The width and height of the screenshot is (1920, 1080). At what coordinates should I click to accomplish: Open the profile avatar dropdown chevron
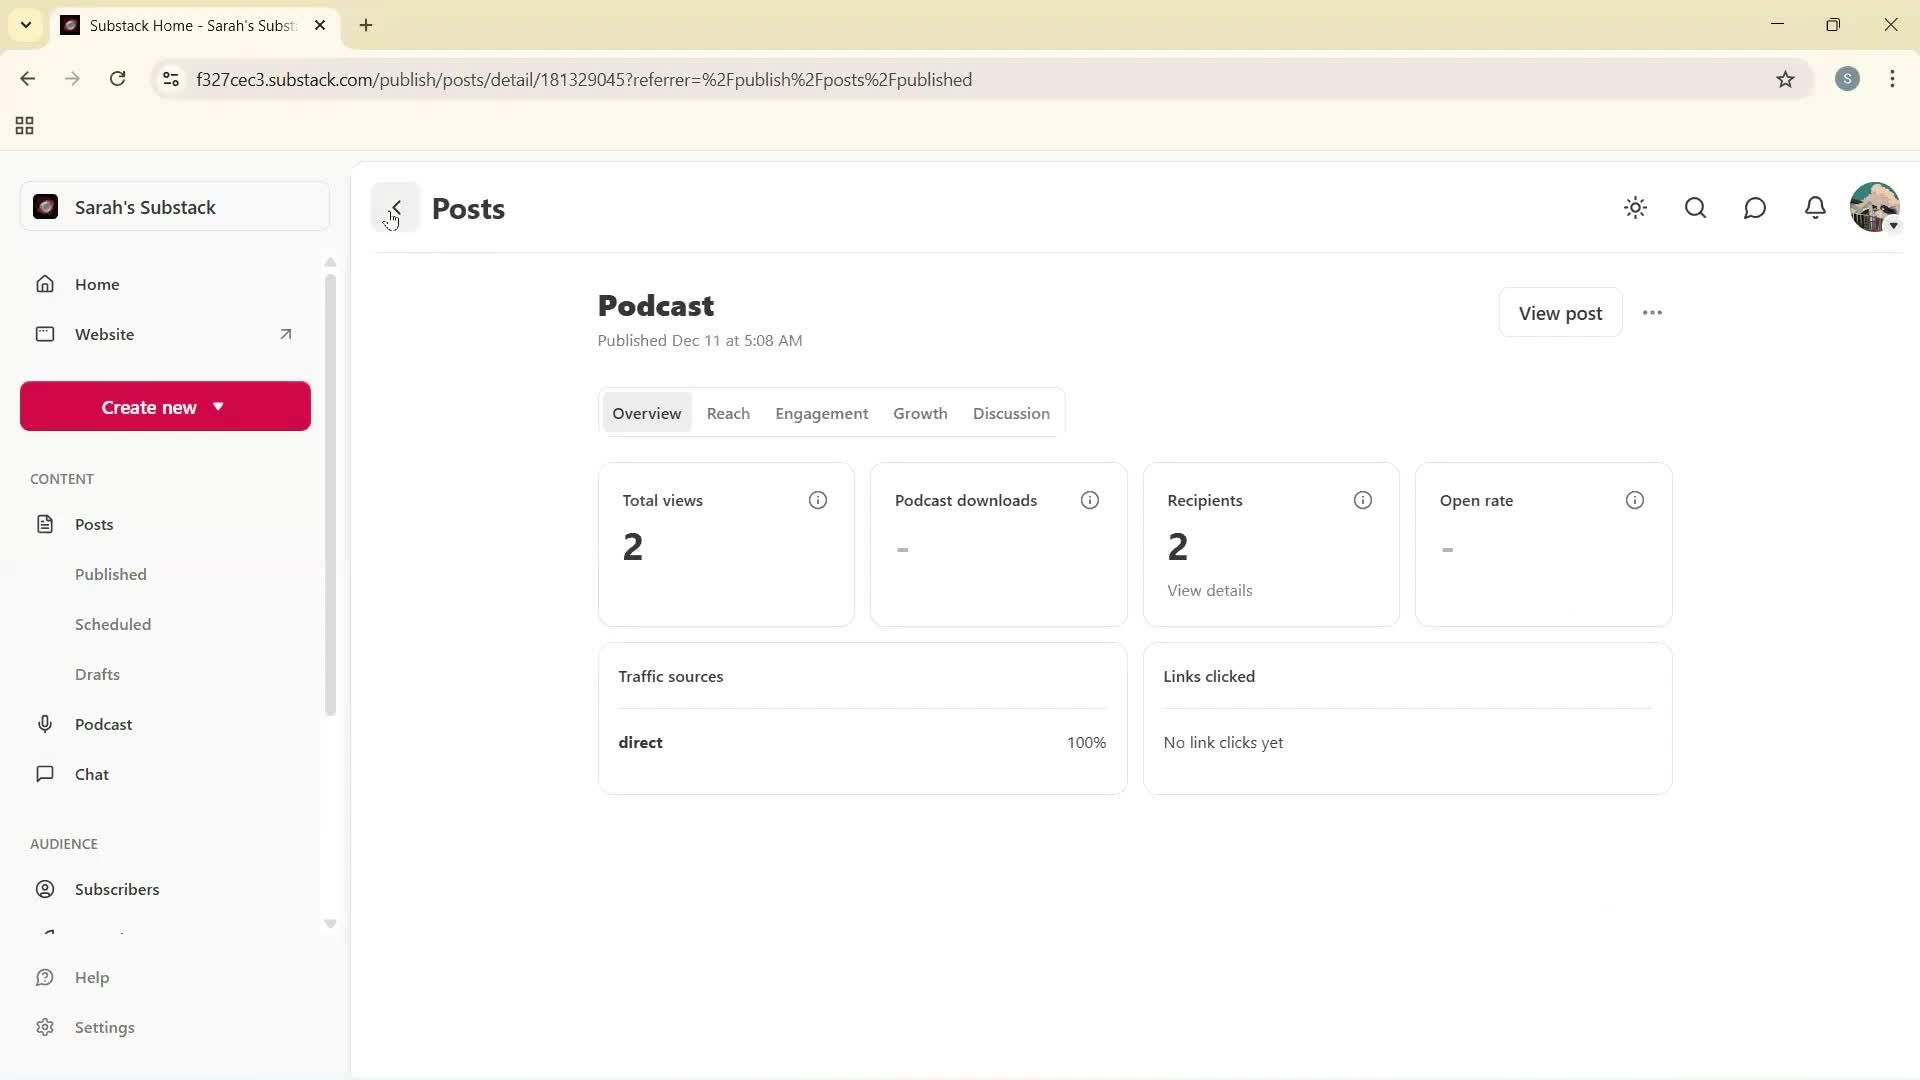(1893, 226)
